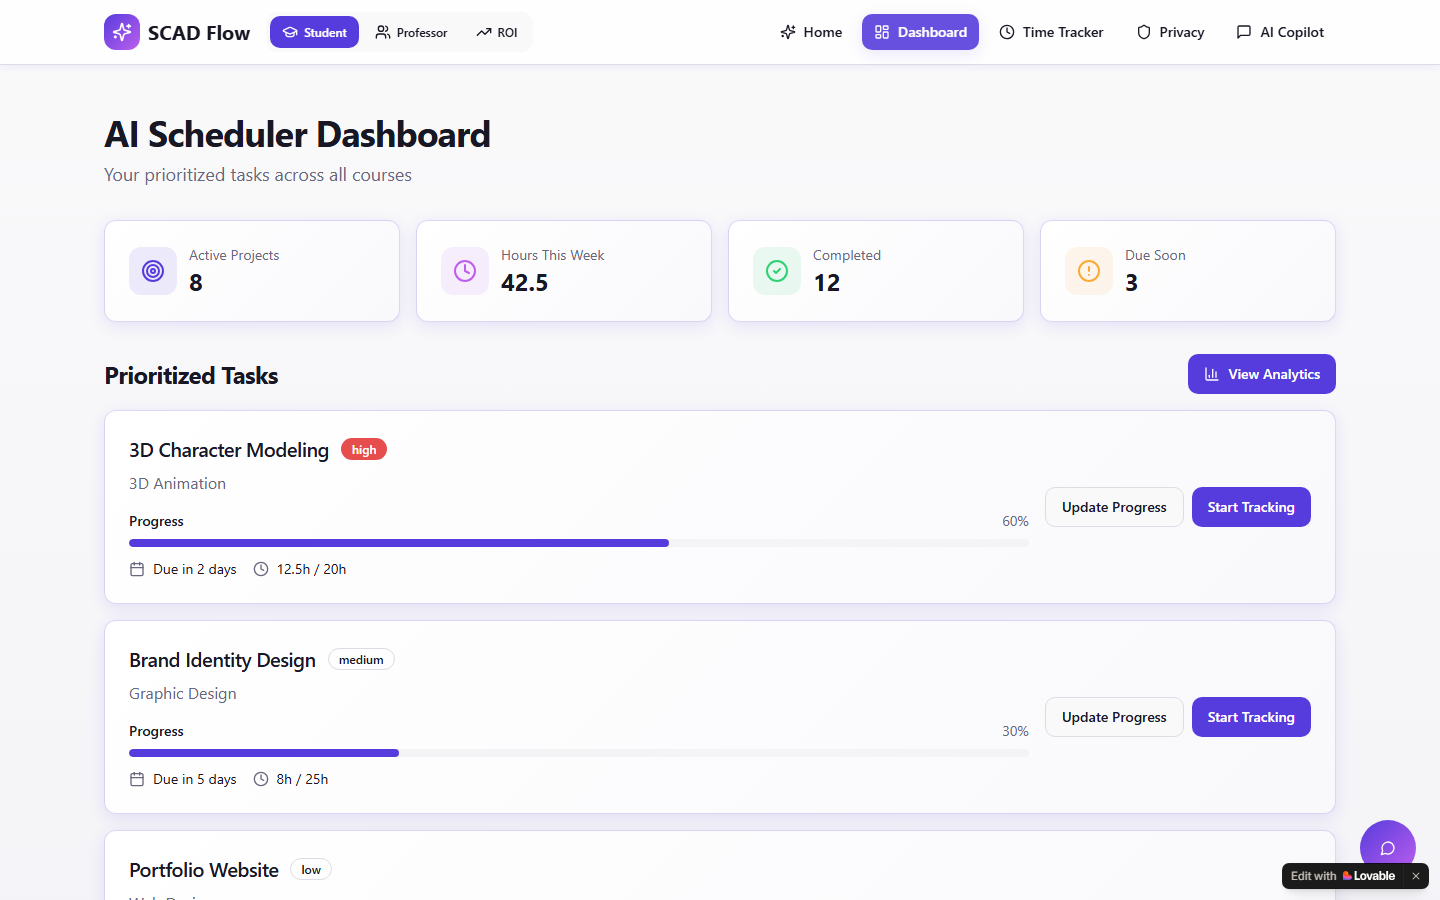Open the SCAD Flow brand title
This screenshot has width=1440, height=900.
click(199, 33)
